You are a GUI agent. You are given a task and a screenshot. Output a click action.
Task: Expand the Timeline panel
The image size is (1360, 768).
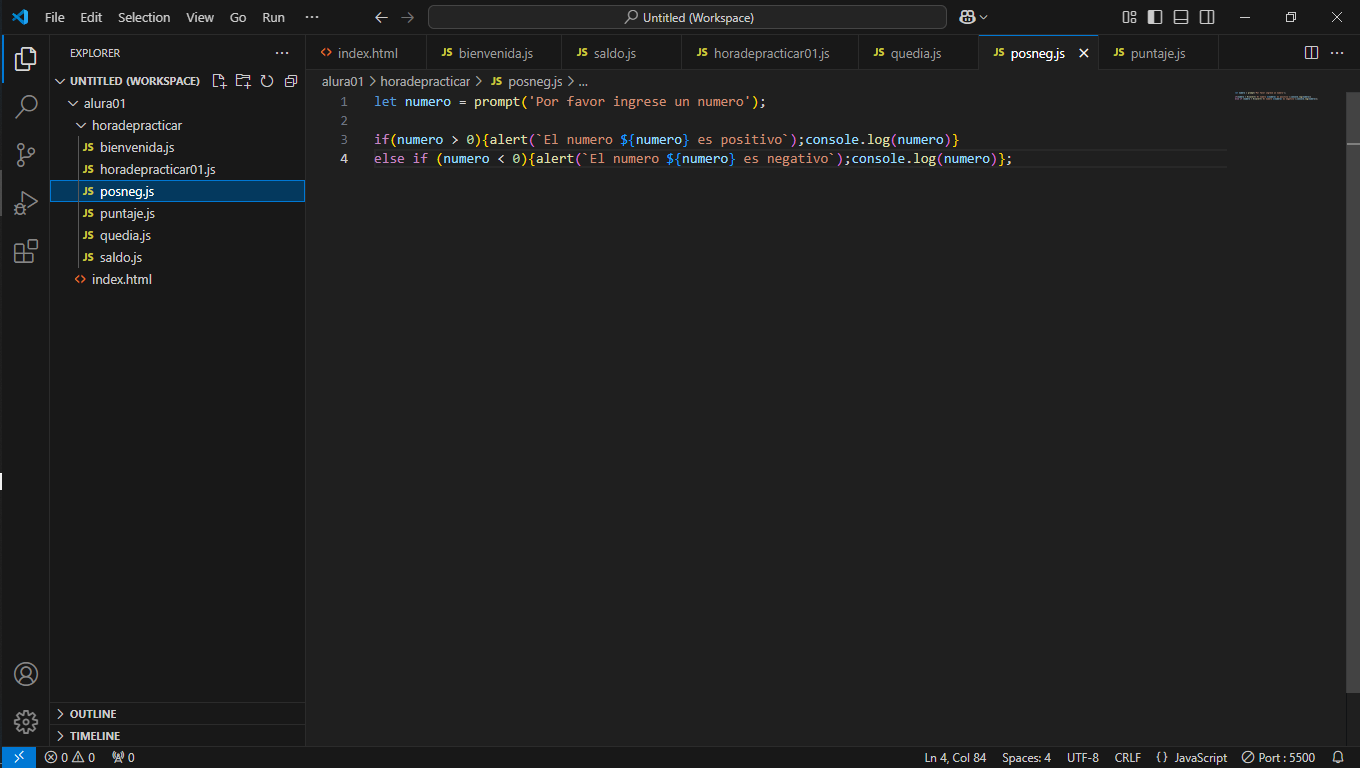[x=177, y=736]
